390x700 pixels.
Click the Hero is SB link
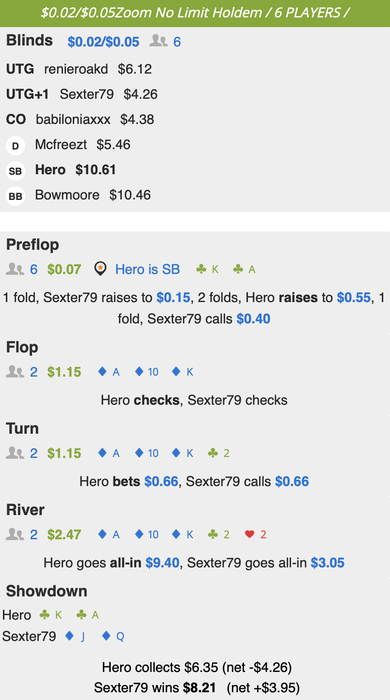[147, 269]
